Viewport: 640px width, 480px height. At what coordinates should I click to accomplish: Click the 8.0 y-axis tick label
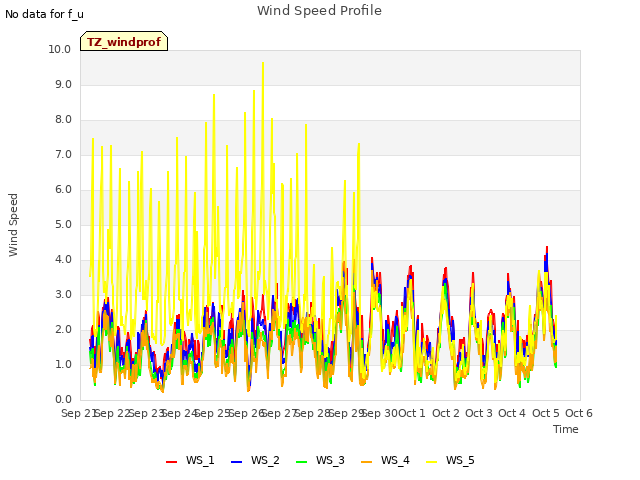(x=63, y=120)
